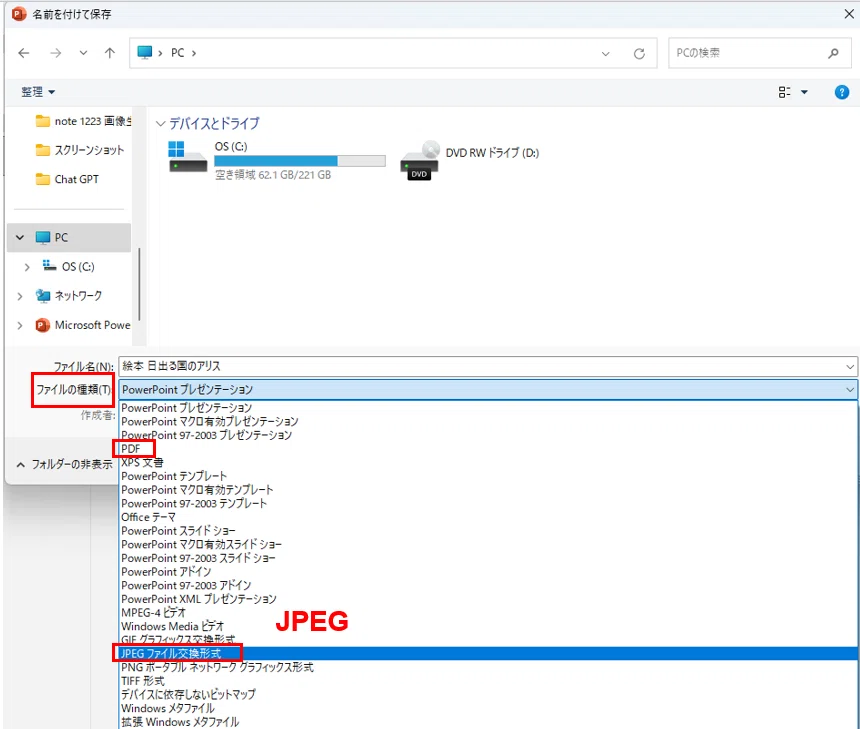Choose PDF as file type
Screen dimensions: 860x729
click(488, 449)
